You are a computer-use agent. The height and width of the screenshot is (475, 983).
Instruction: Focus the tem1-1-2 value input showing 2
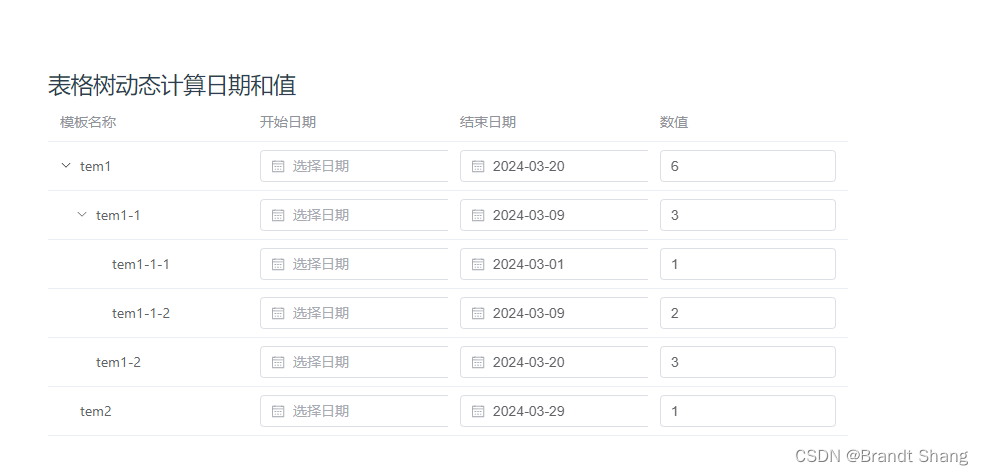tap(747, 313)
